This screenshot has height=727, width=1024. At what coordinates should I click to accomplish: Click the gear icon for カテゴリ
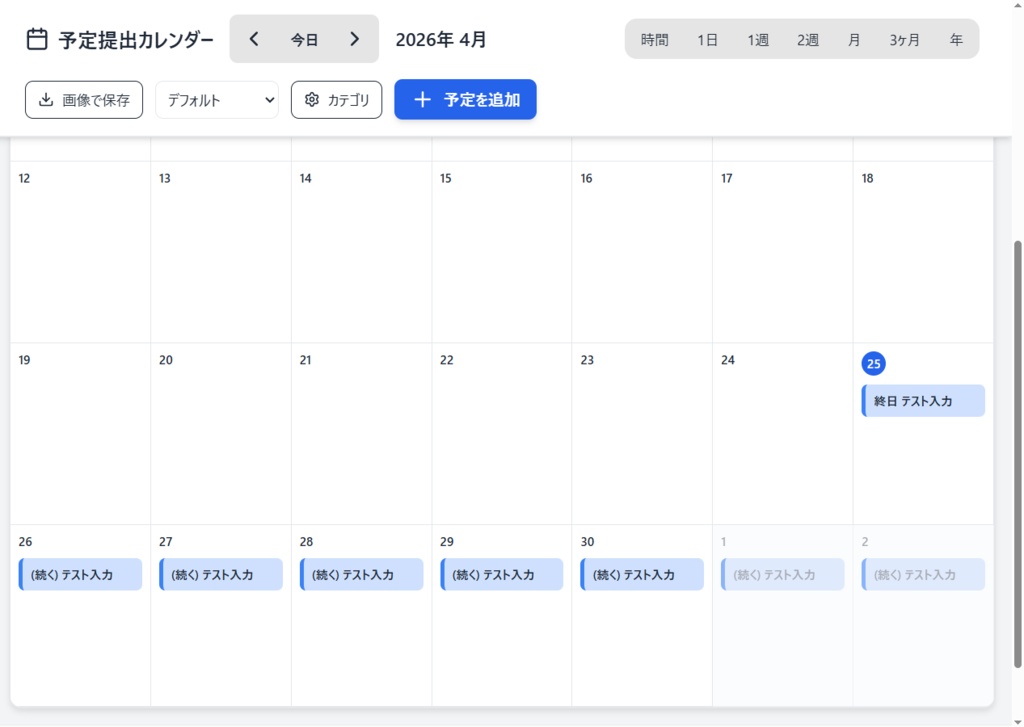point(311,100)
